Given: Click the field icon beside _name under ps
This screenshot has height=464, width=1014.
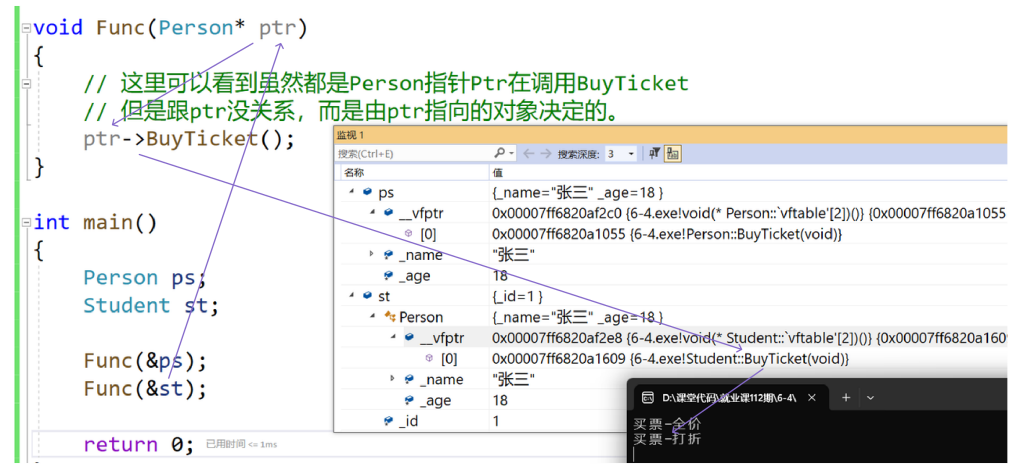Looking at the screenshot, I should click(x=388, y=255).
